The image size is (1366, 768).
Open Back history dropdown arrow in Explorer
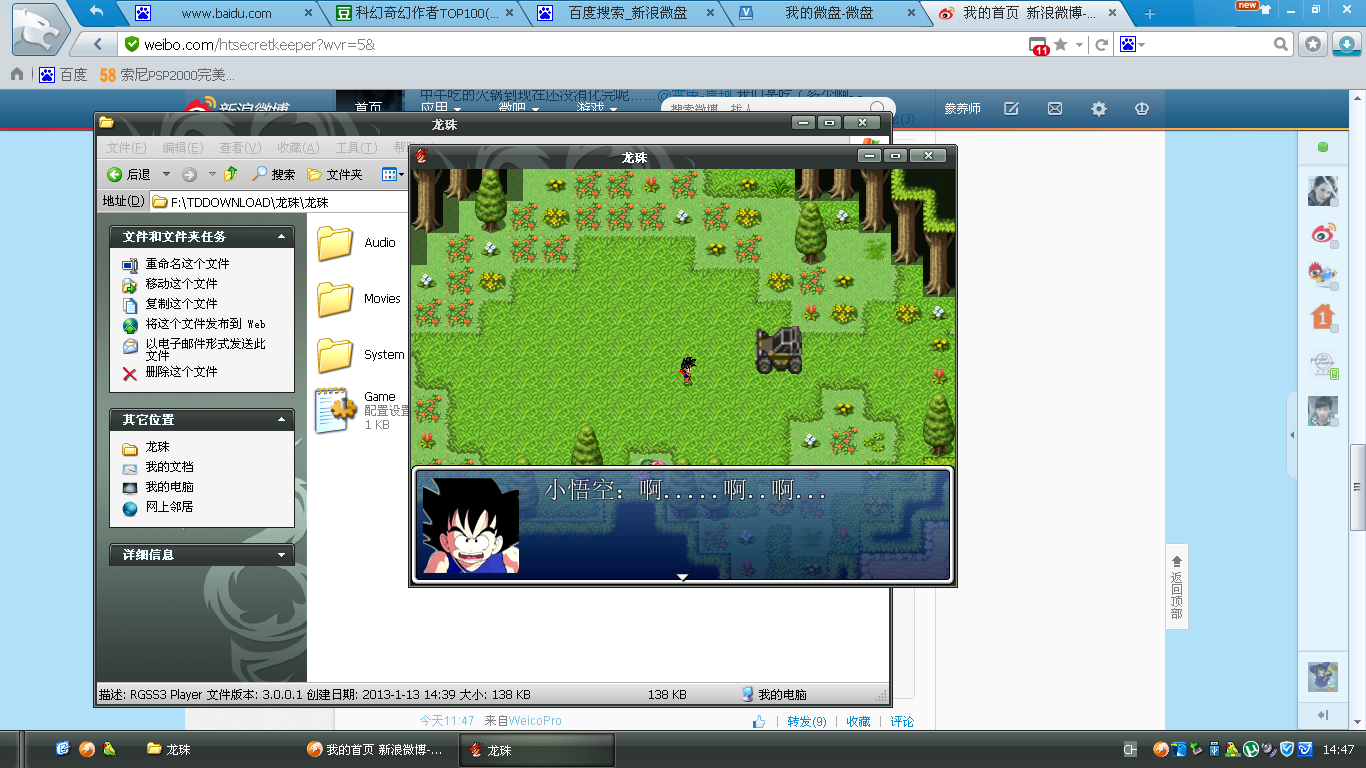click(167, 174)
